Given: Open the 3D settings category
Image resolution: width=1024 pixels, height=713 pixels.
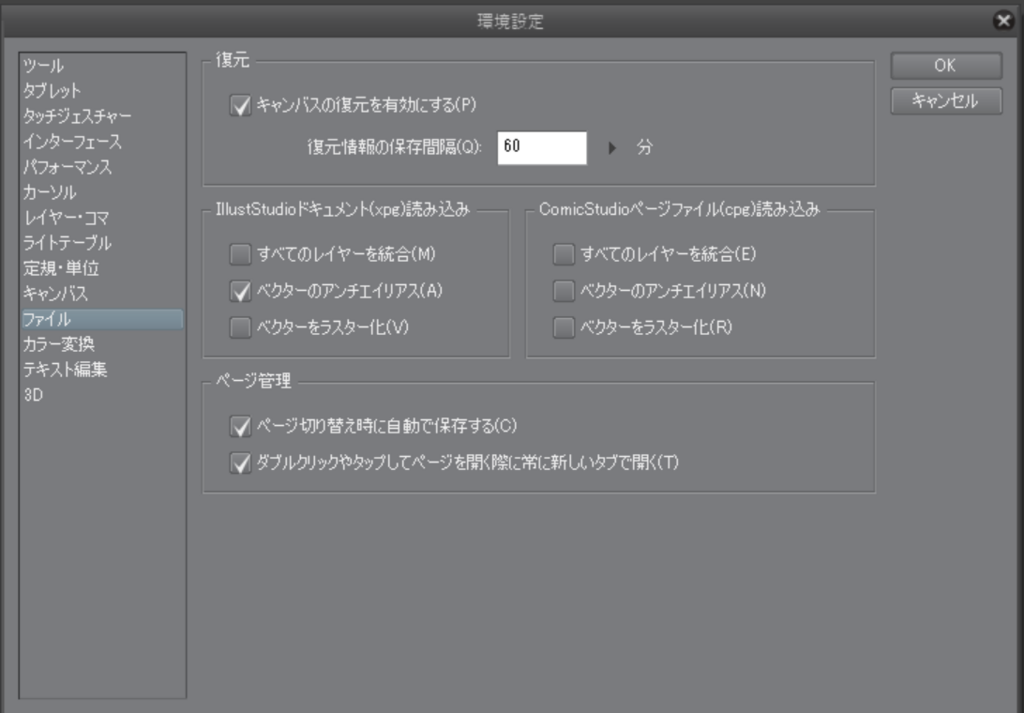Looking at the screenshot, I should point(102,395).
